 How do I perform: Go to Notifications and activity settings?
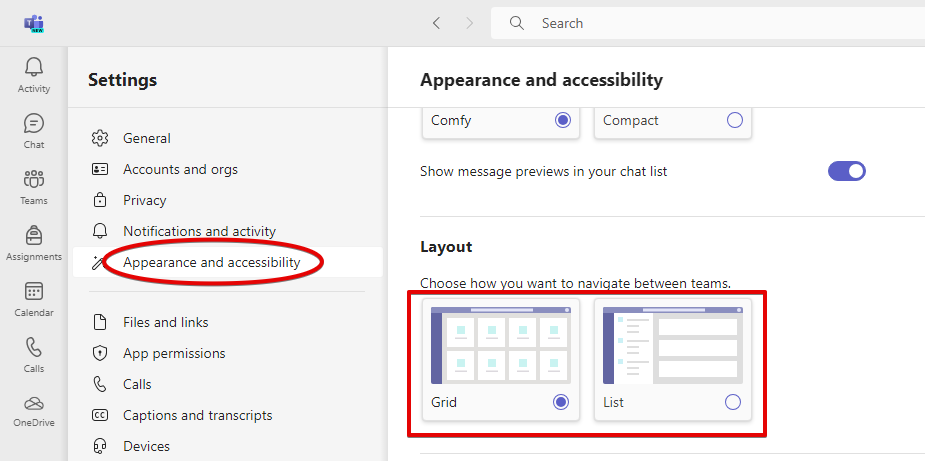tap(199, 231)
